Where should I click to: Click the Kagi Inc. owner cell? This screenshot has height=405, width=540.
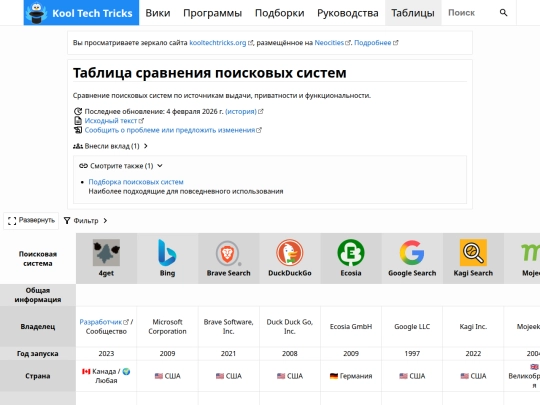(473, 326)
